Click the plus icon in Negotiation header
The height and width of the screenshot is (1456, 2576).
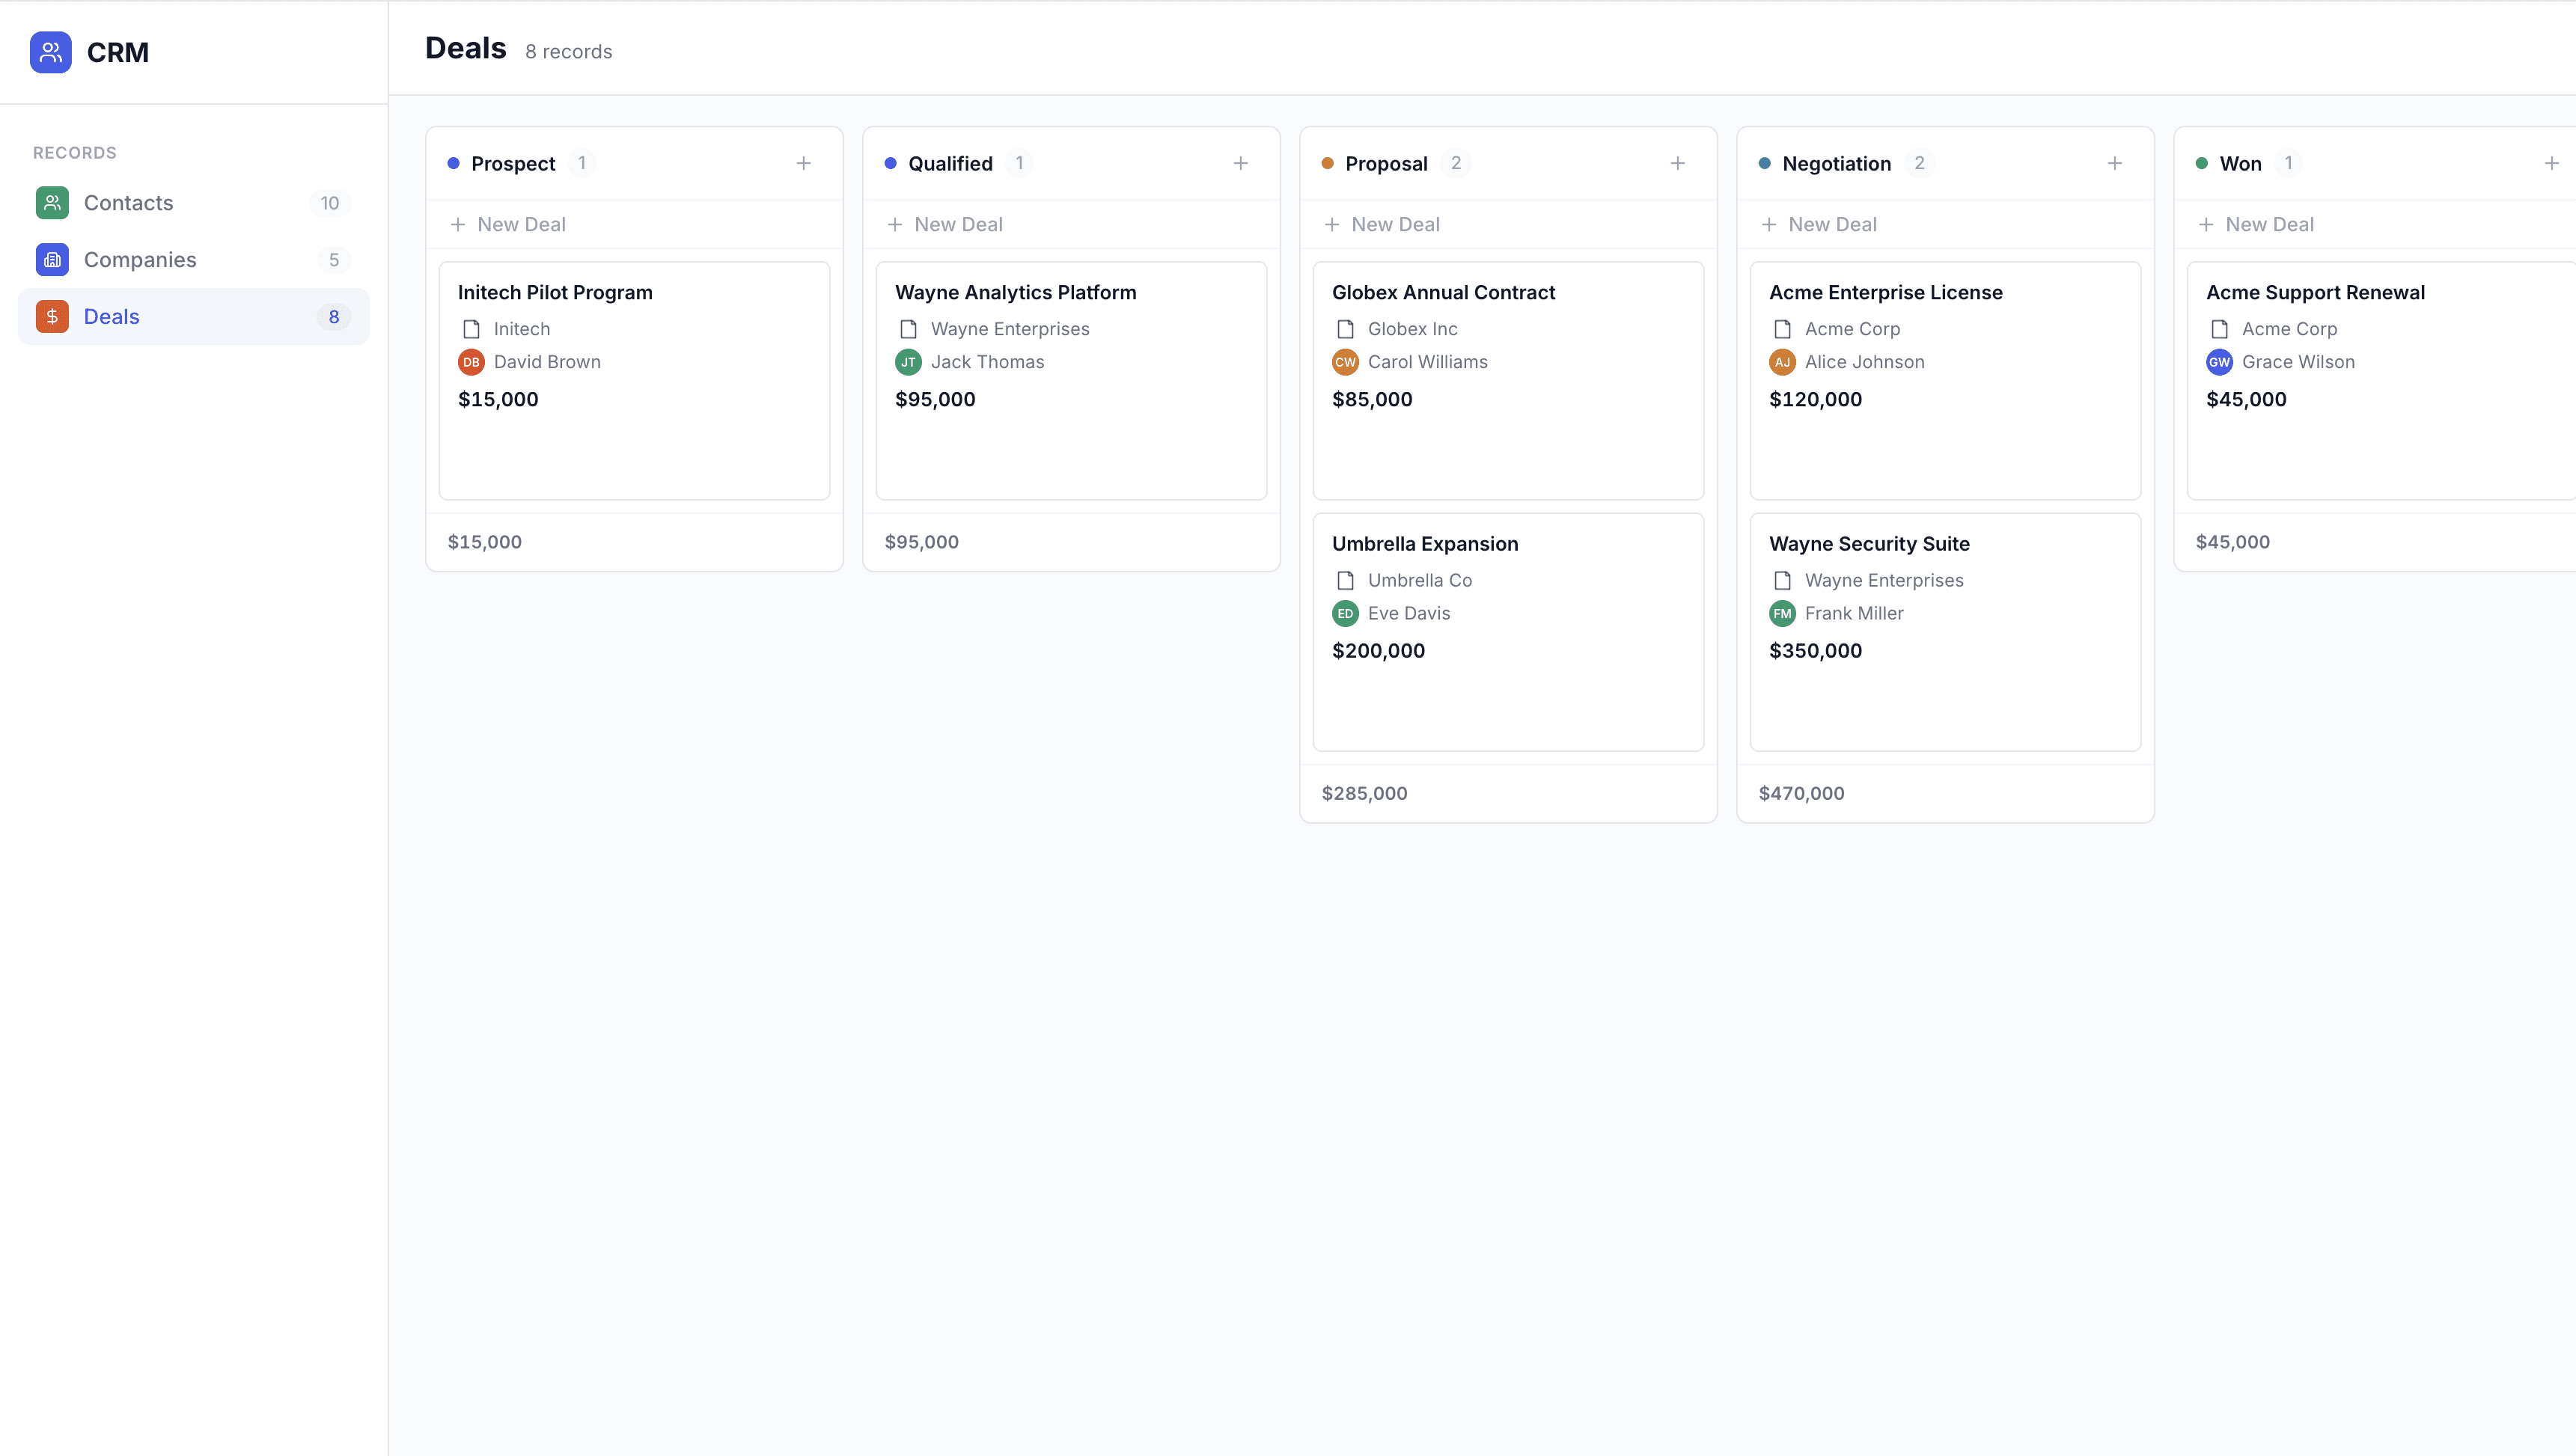(2114, 163)
